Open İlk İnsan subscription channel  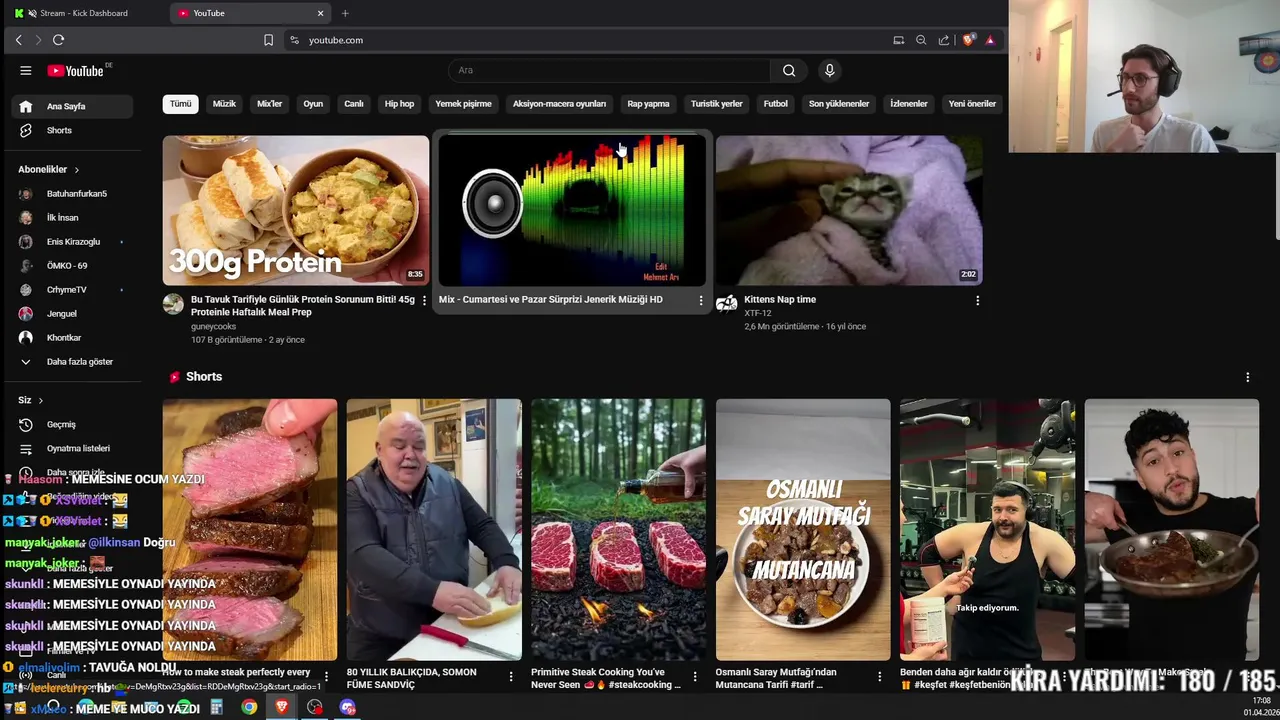pos(72,218)
